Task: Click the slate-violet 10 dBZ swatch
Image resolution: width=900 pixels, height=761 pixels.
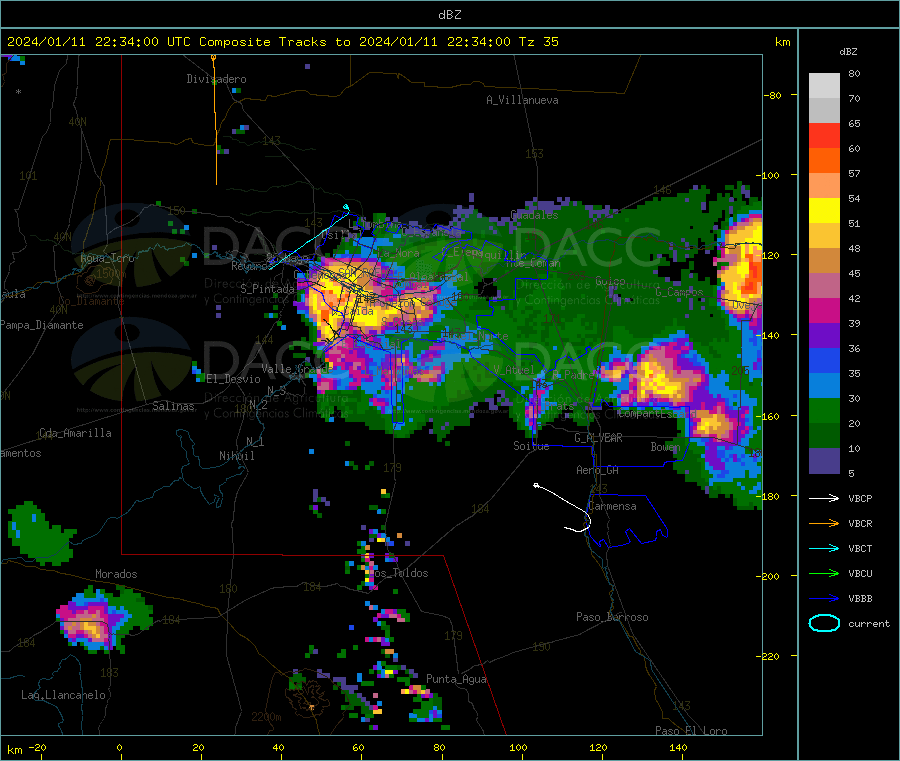Action: tap(824, 460)
